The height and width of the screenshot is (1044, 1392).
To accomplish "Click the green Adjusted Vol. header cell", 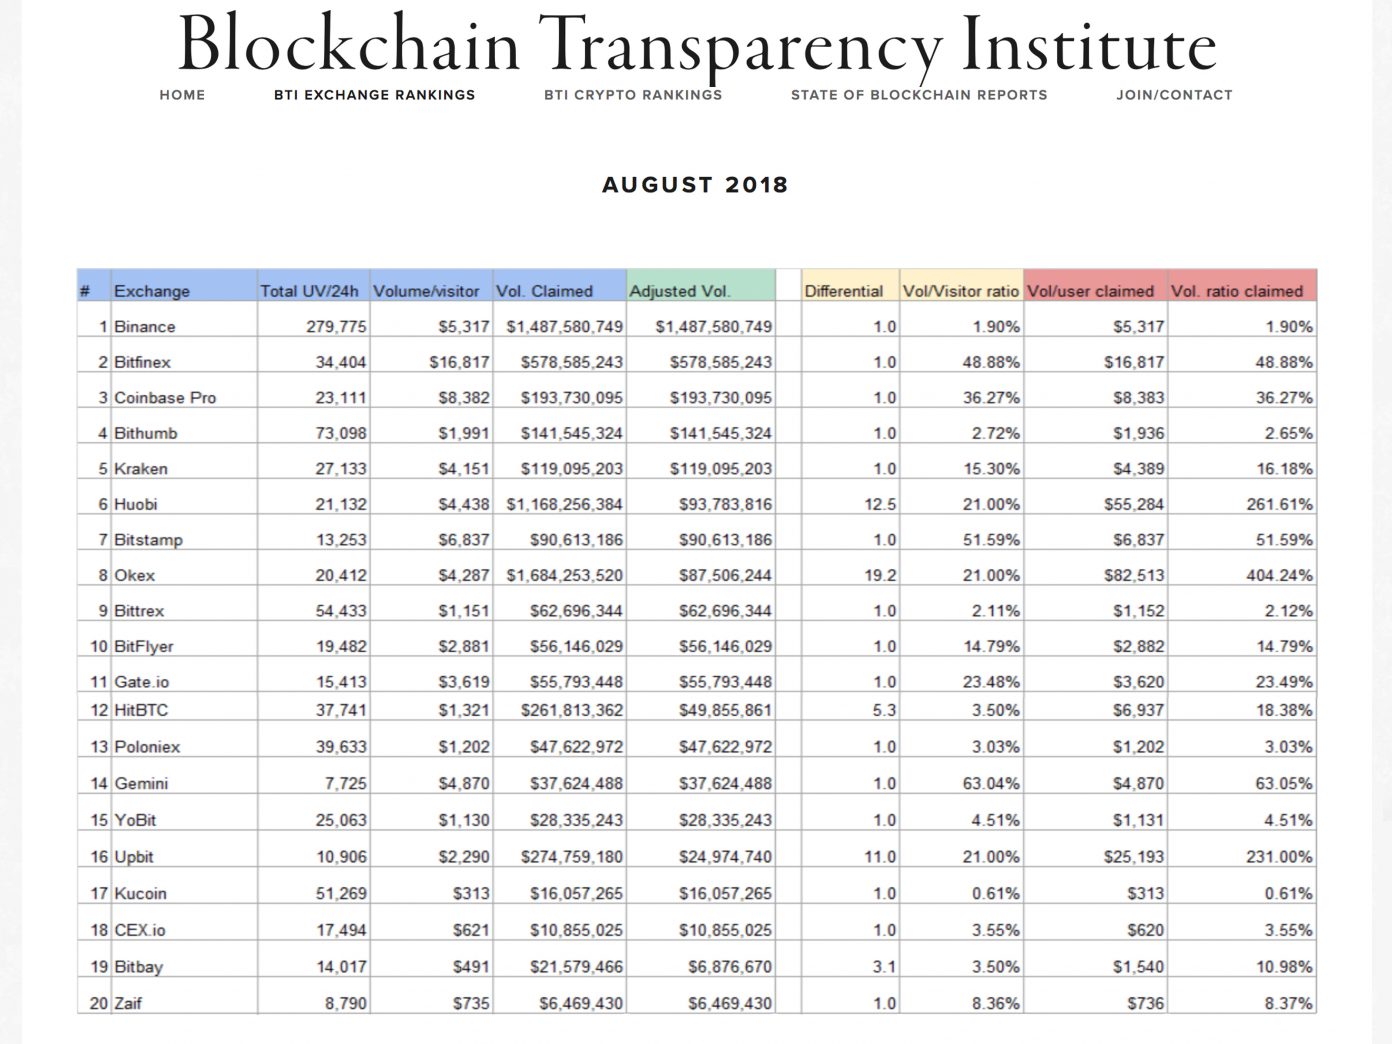I will (x=680, y=291).
